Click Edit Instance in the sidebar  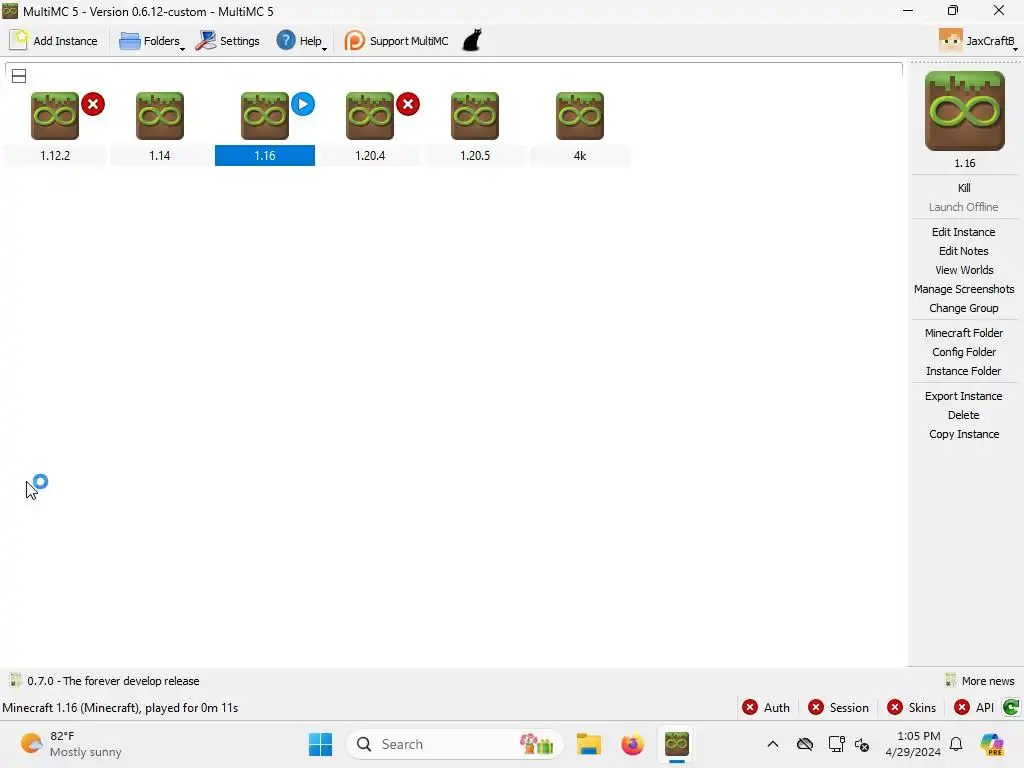pyautogui.click(x=964, y=232)
